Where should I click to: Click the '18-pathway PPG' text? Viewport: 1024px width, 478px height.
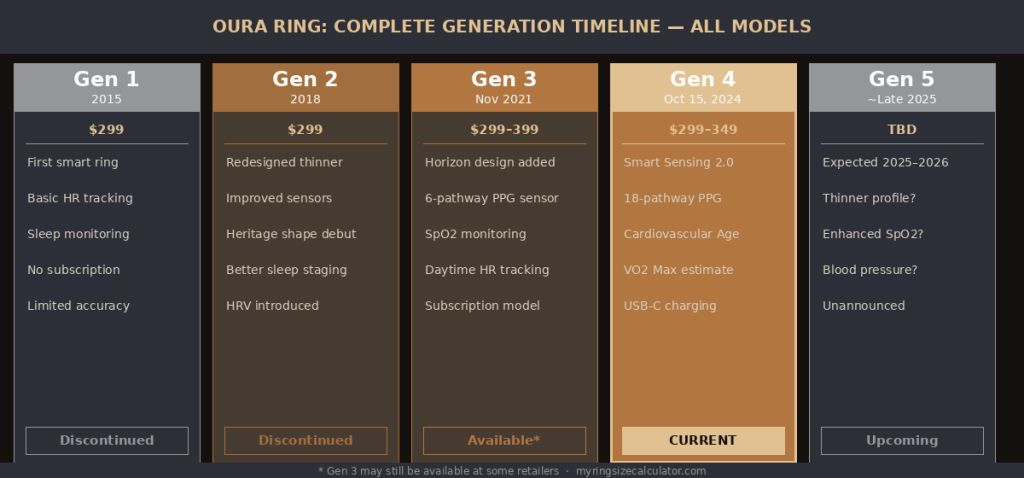673,198
